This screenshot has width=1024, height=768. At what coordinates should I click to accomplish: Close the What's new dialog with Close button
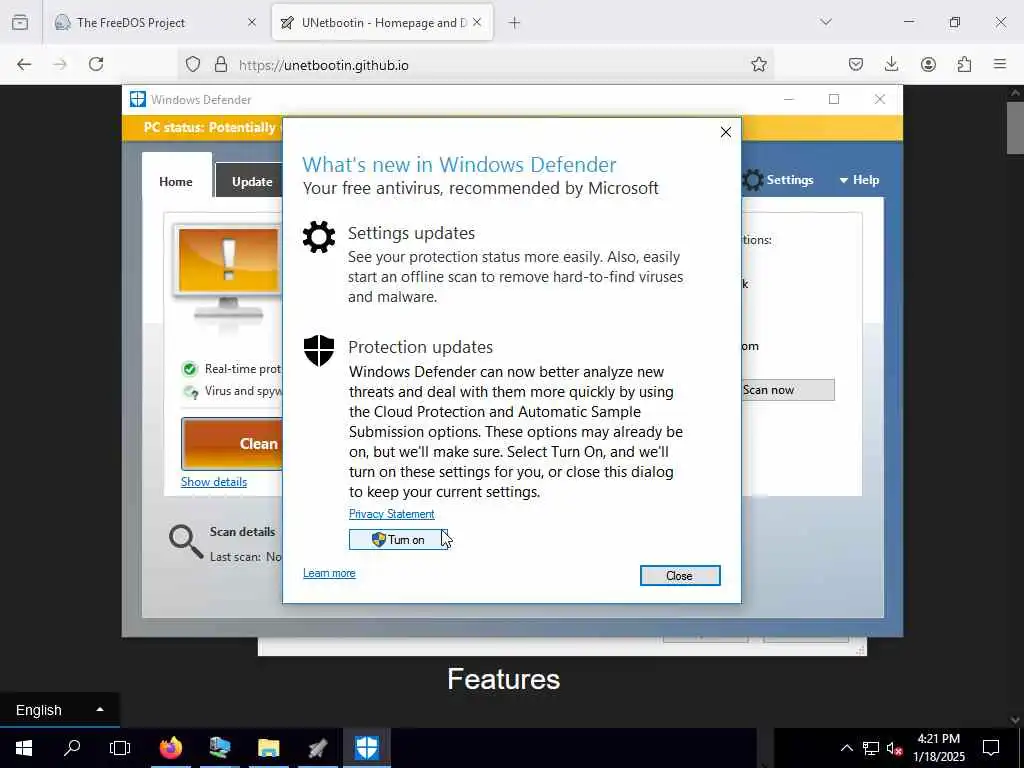(680, 575)
